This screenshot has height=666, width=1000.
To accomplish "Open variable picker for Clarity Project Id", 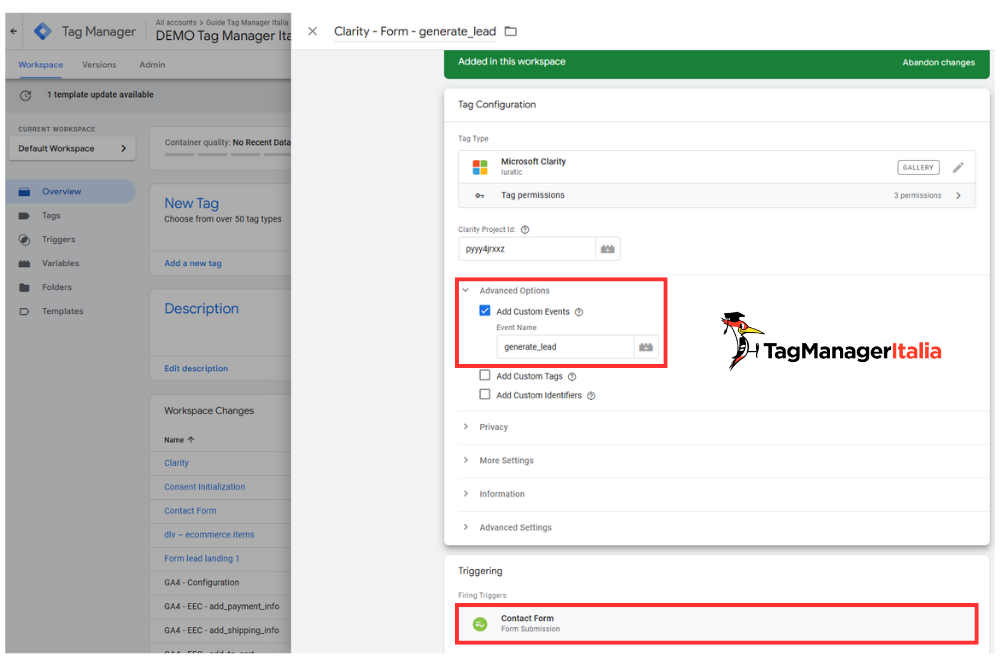I will tap(608, 249).
